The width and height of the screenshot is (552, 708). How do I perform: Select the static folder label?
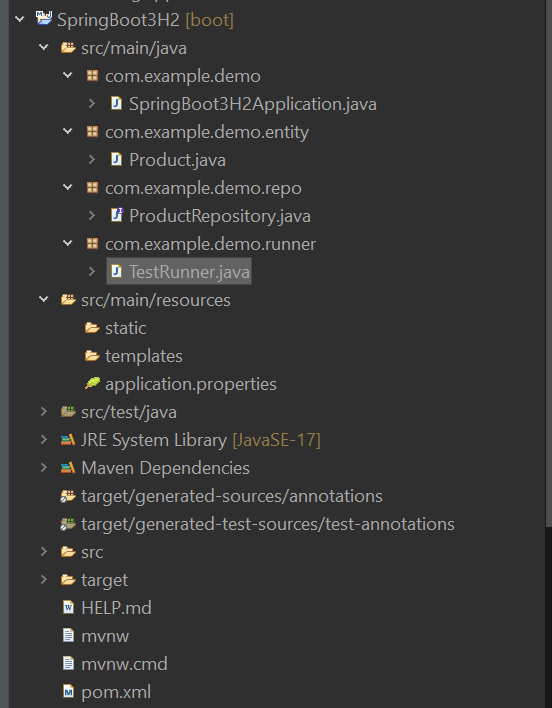[125, 328]
